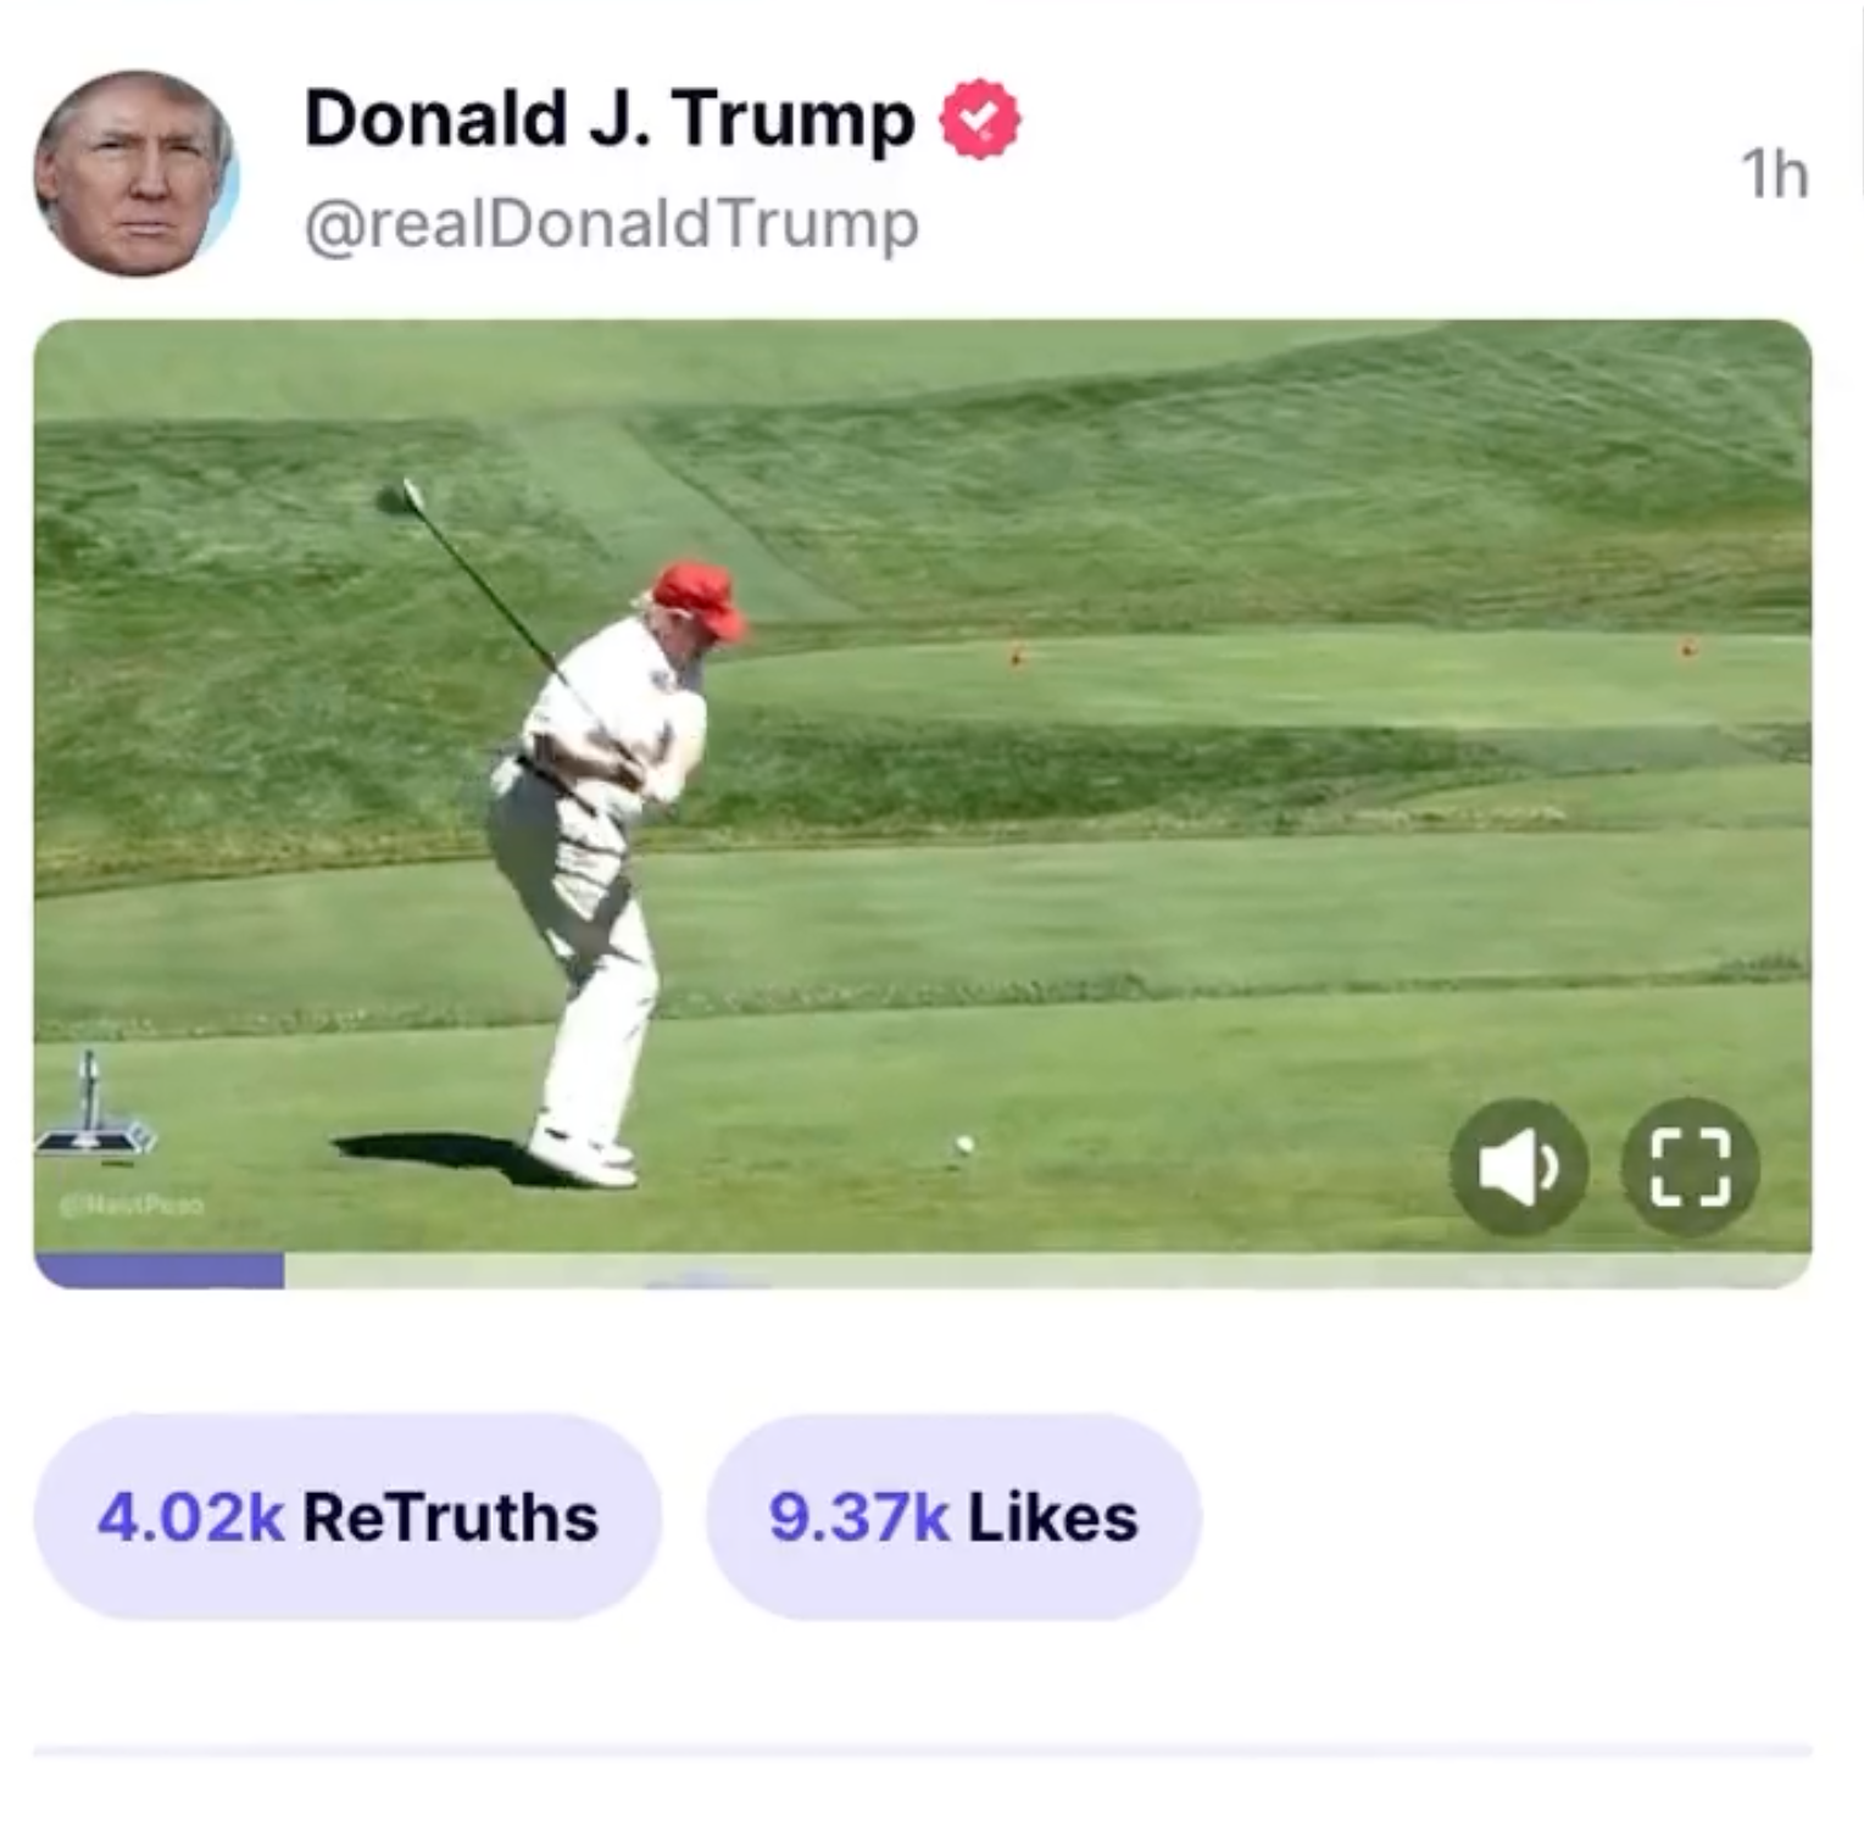The image size is (1864, 1821).
Task: Expand the video to fullscreen
Action: click(x=1689, y=1167)
